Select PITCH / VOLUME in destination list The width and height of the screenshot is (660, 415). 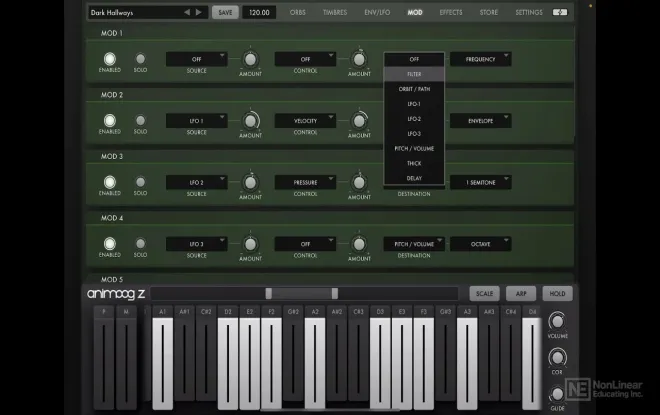pos(414,149)
